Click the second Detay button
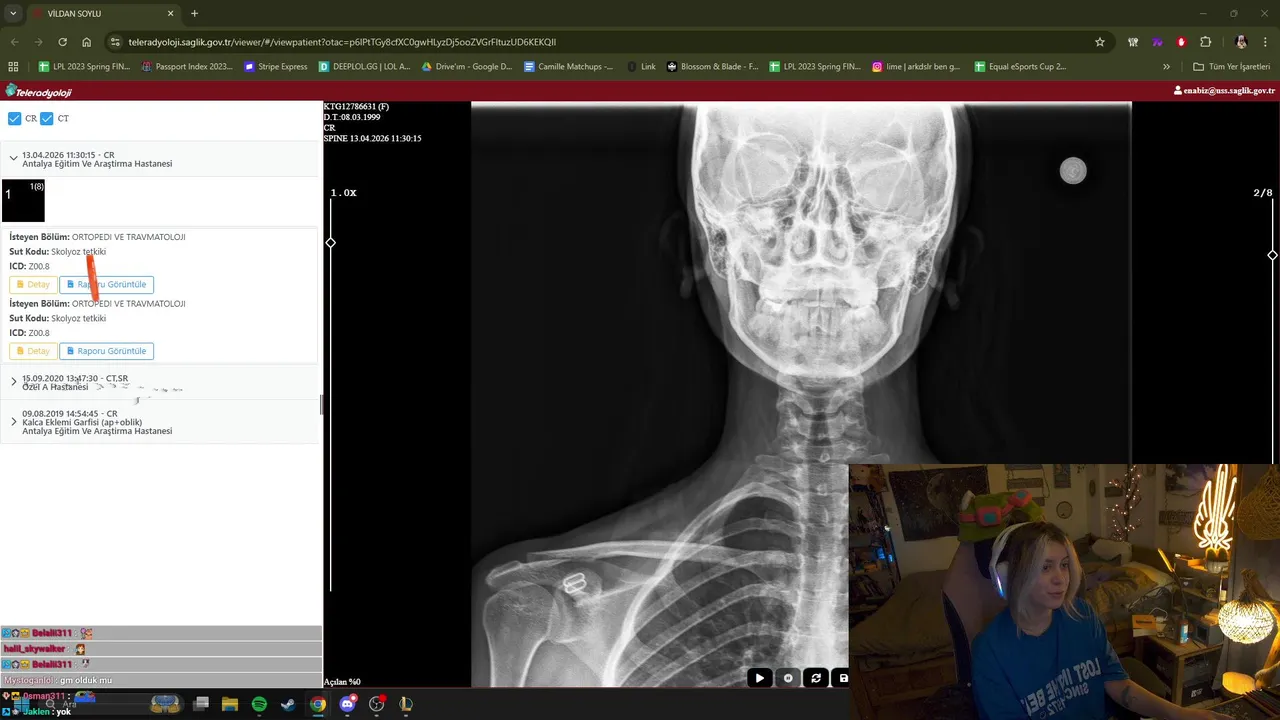 pyautogui.click(x=32, y=351)
